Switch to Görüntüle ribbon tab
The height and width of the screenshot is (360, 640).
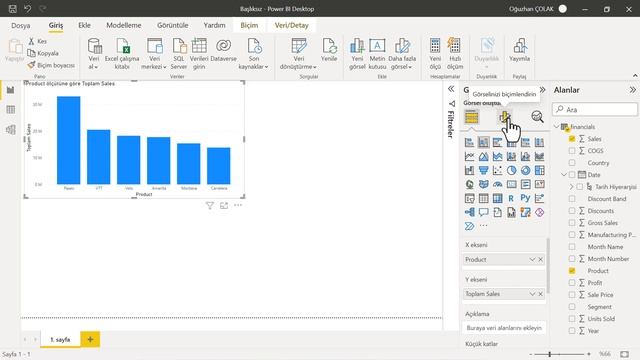(x=173, y=25)
